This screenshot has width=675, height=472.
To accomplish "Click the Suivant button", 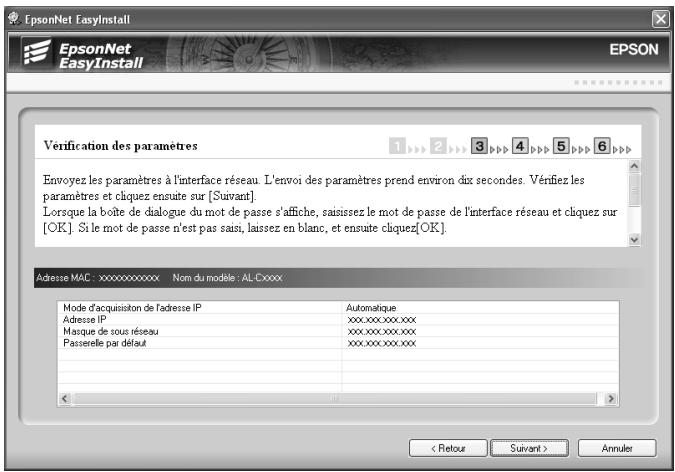I will pyautogui.click(x=529, y=448).
